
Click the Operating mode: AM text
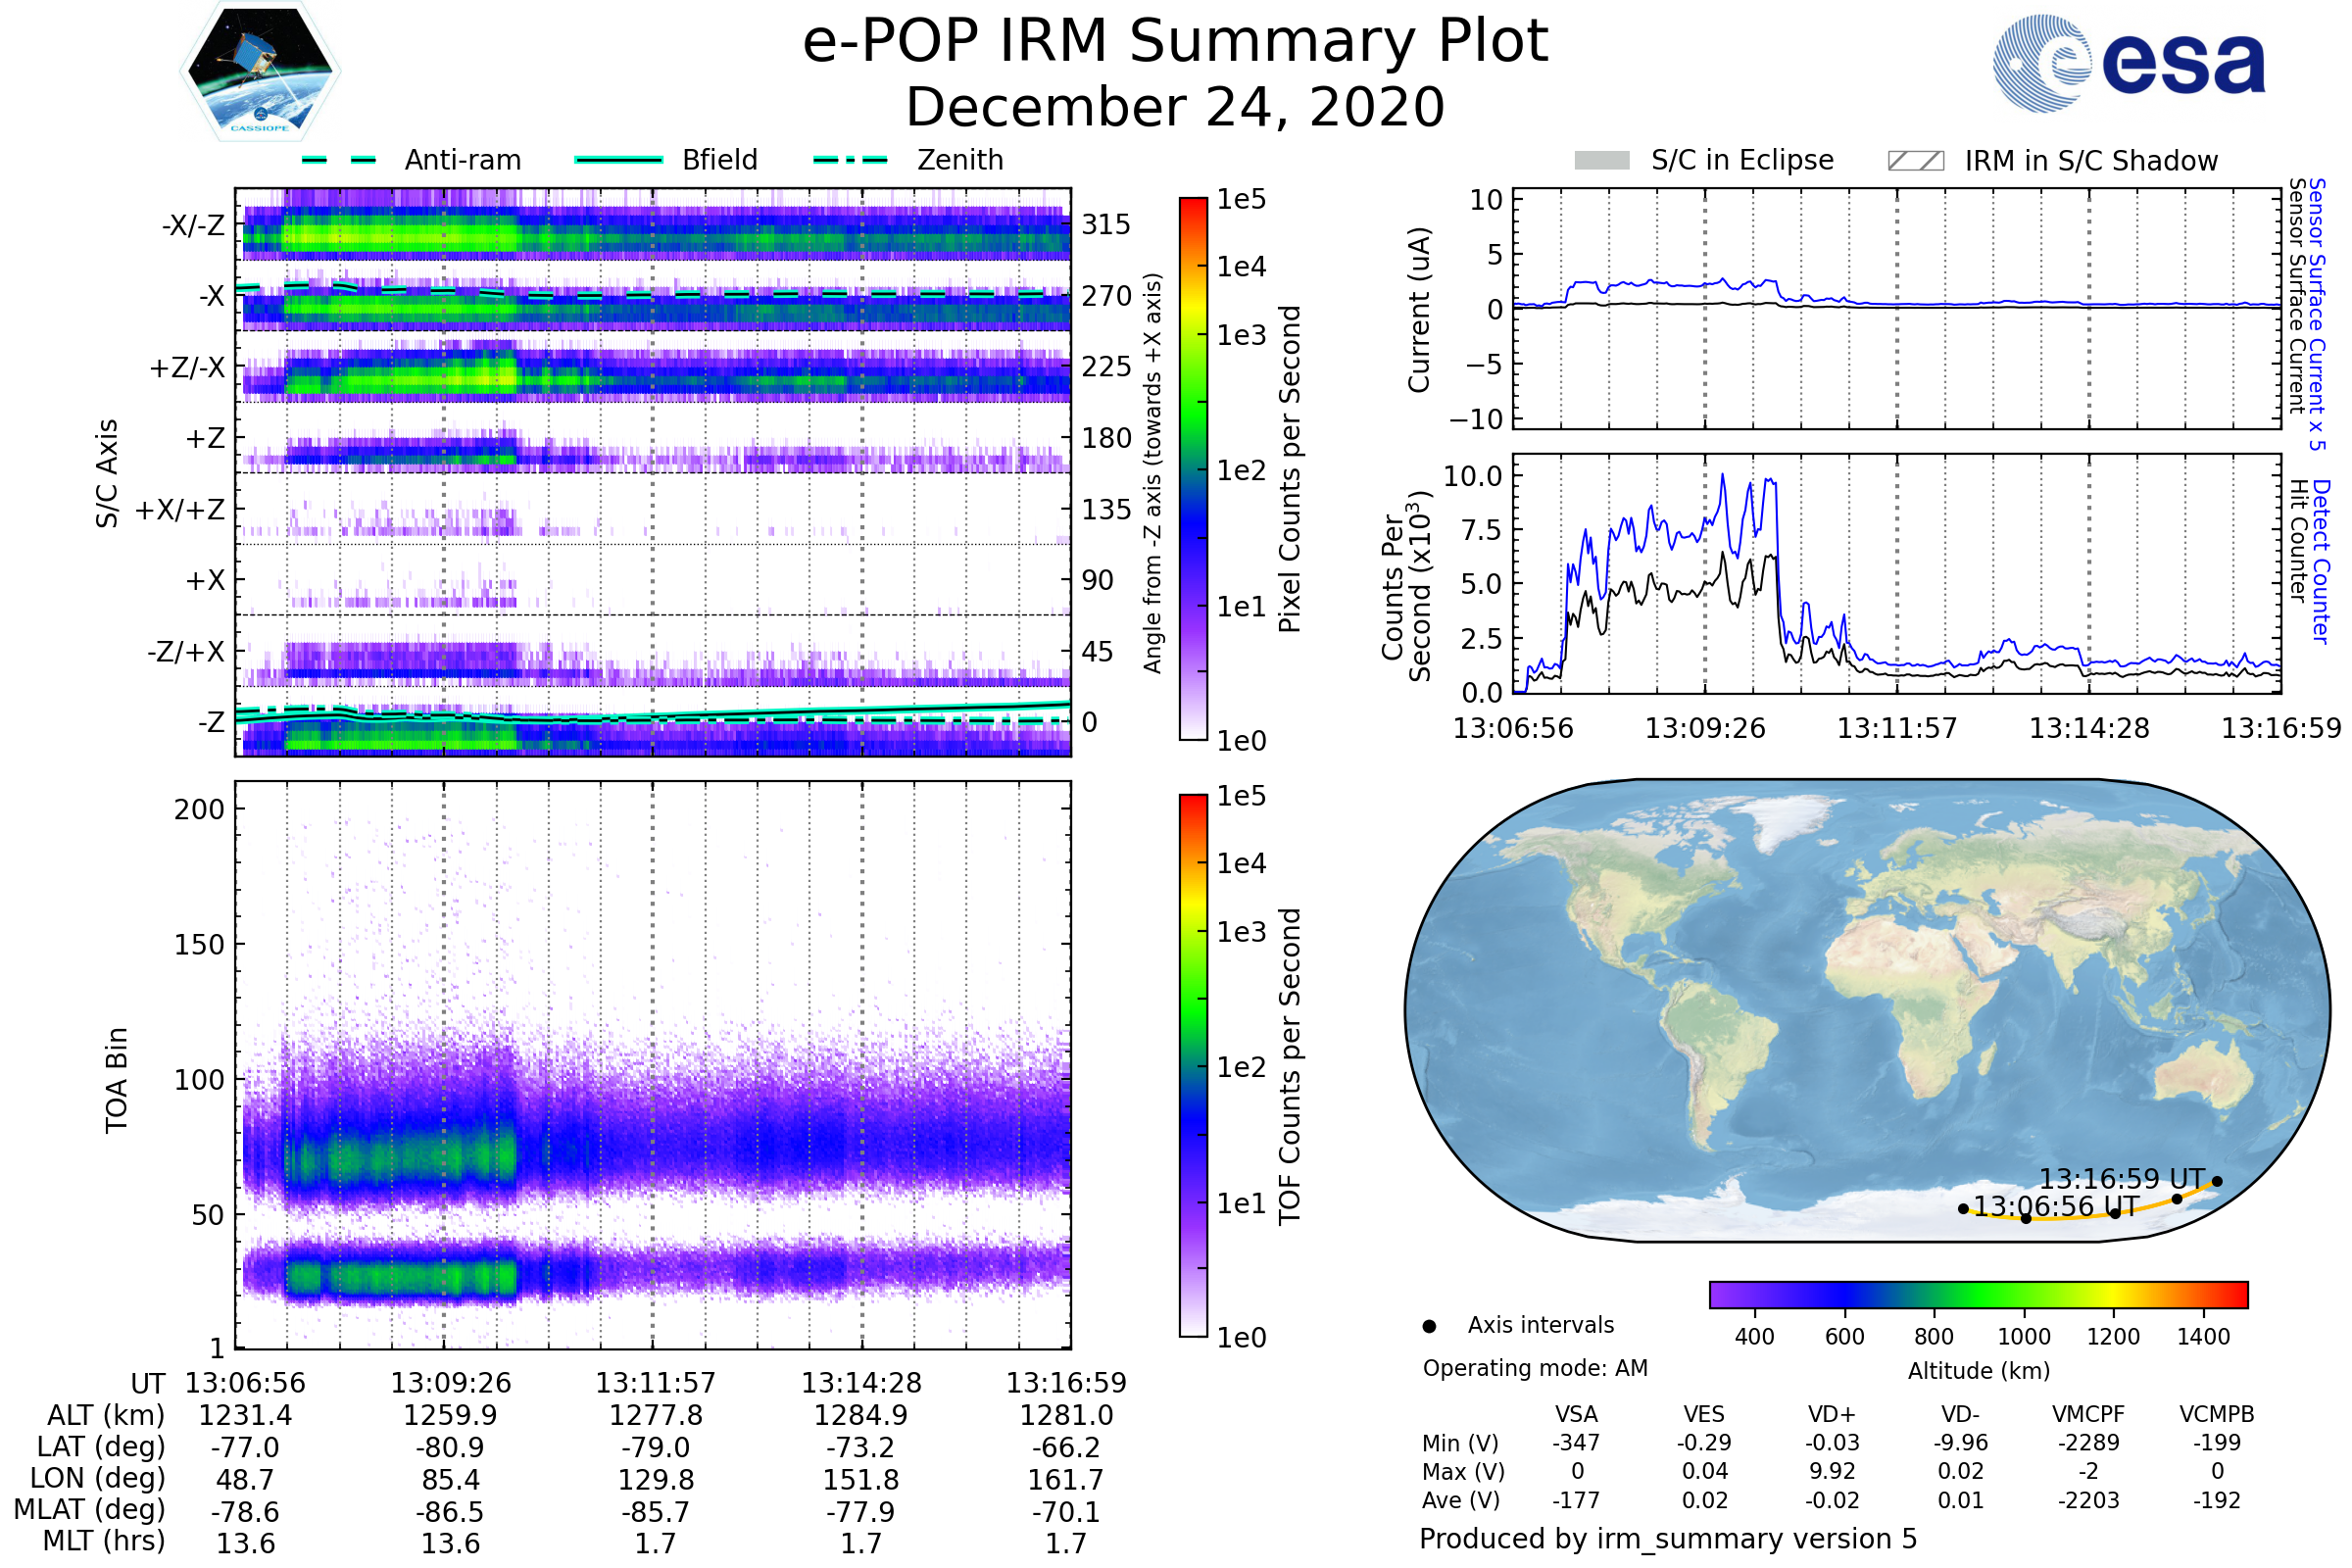tap(1535, 1368)
